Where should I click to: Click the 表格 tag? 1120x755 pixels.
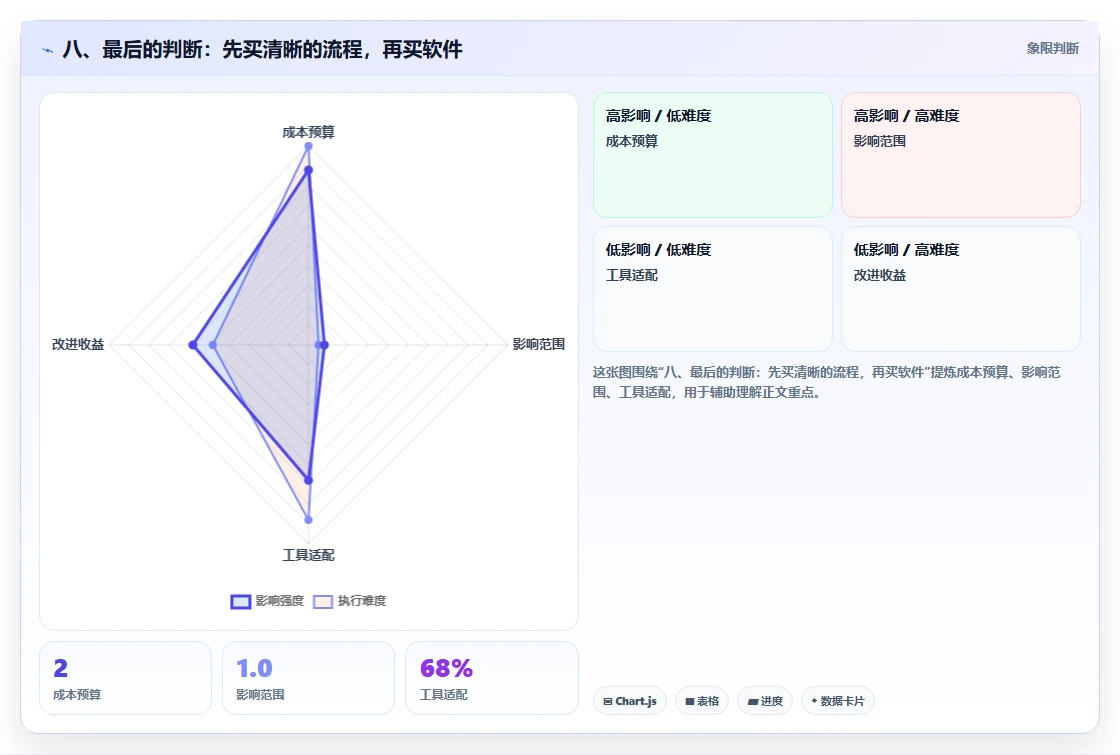[x=701, y=701]
